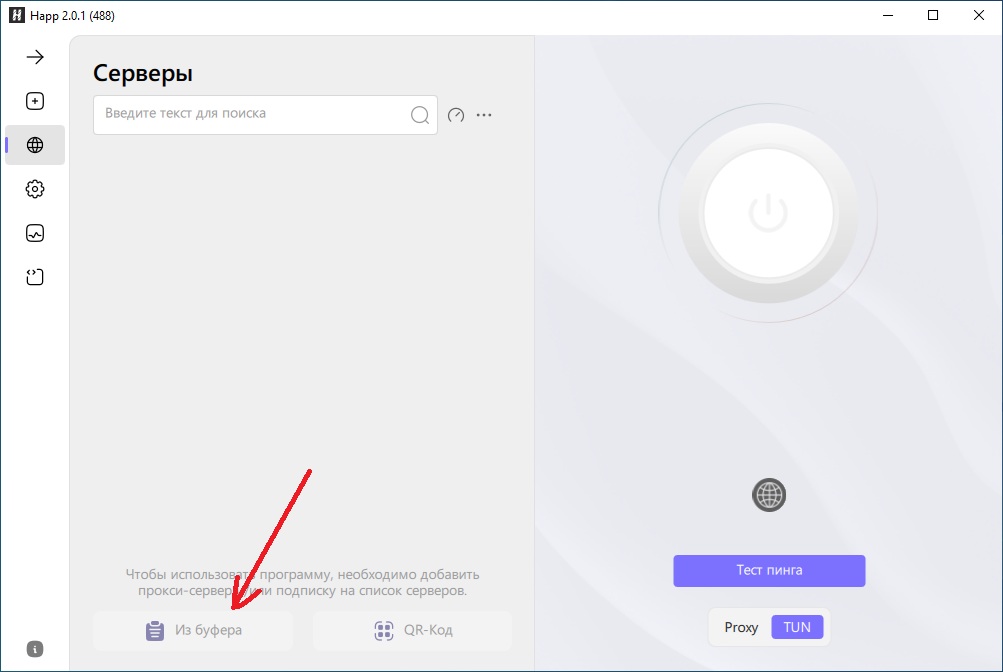This screenshot has height=672, width=1003.
Task: Click the QR-Код button
Action: (412, 631)
